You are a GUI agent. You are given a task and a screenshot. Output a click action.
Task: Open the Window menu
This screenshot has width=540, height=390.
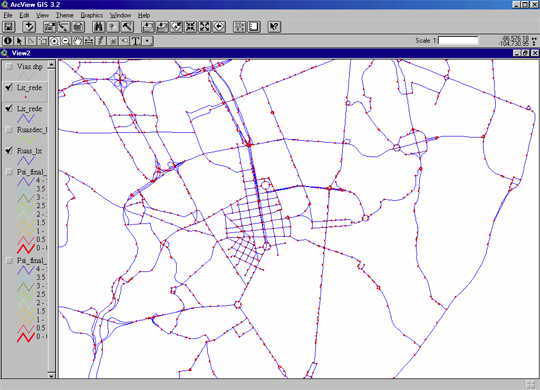(x=120, y=15)
